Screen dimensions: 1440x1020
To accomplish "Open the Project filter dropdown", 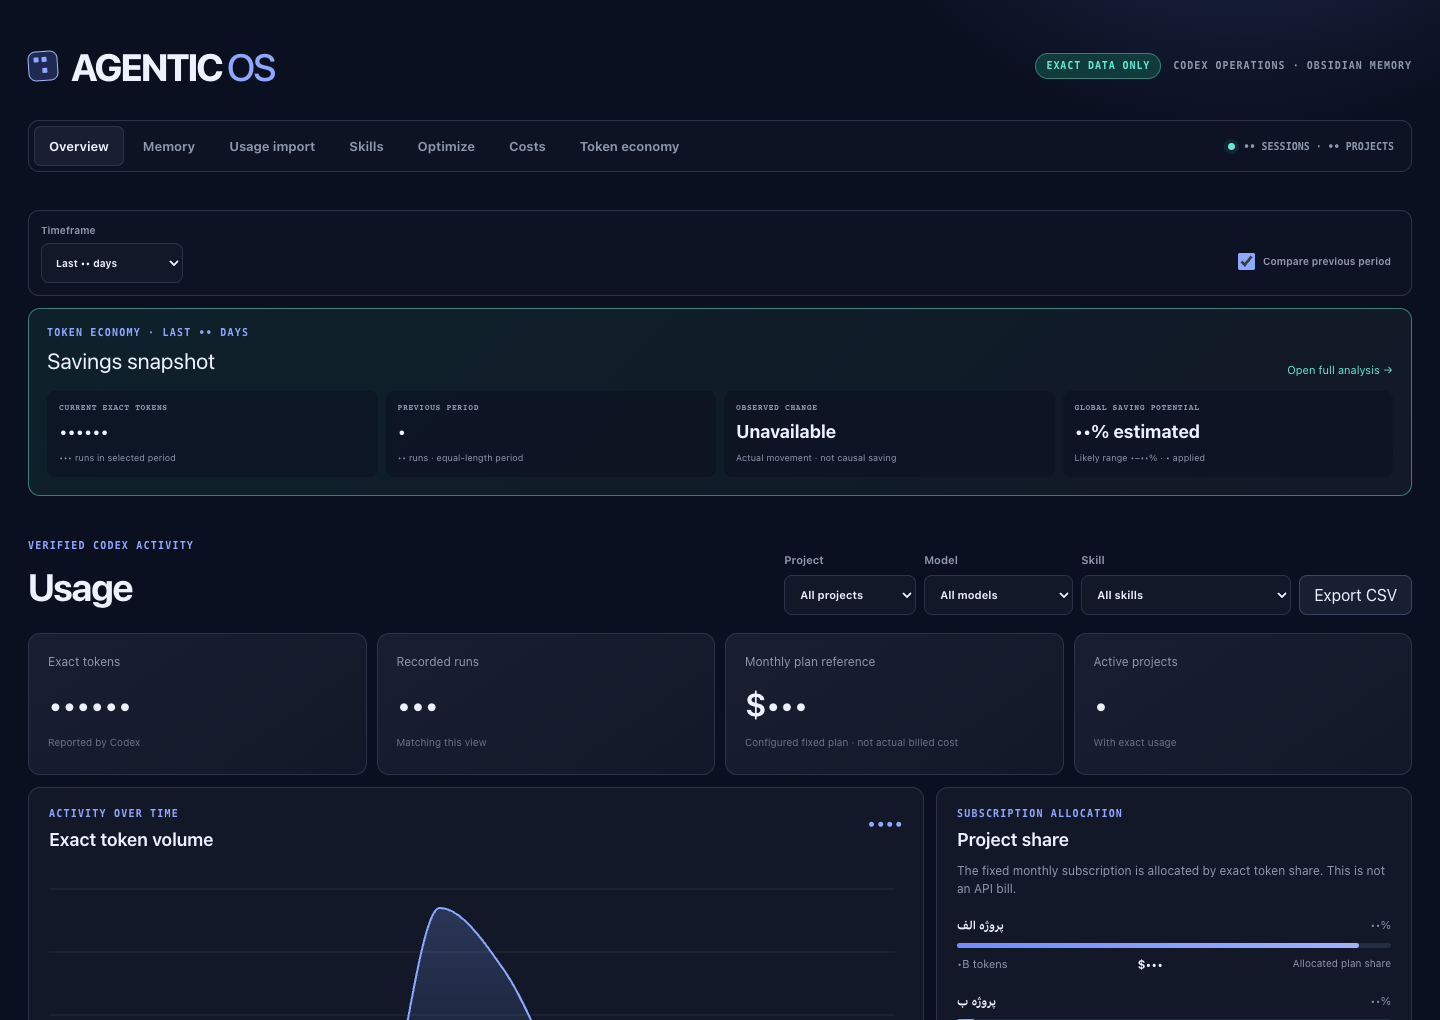I will [850, 595].
